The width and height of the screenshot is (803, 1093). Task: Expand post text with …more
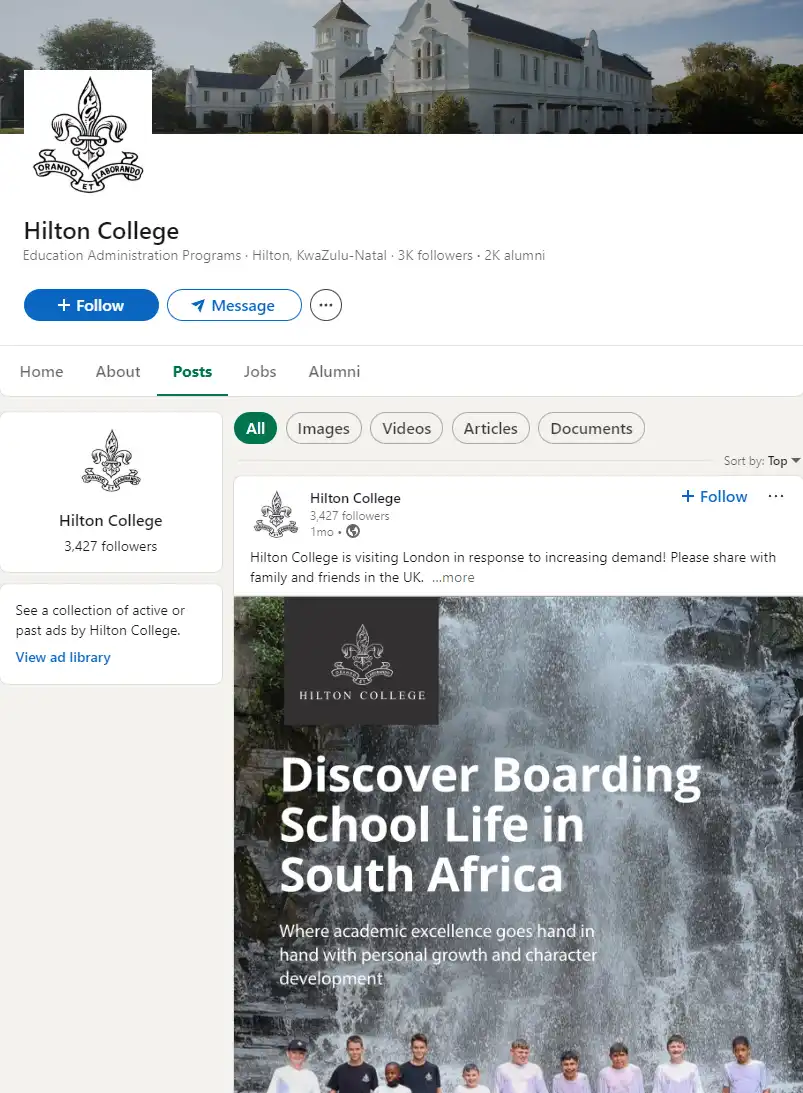pos(454,577)
